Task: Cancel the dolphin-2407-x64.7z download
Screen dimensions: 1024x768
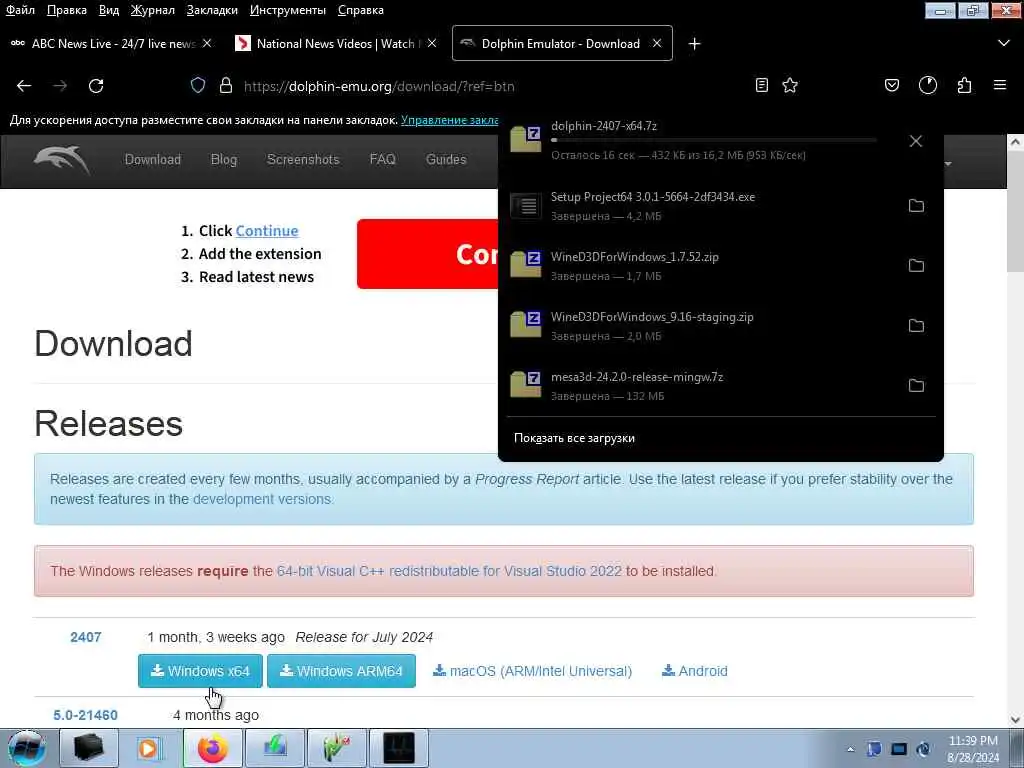Action: (x=916, y=141)
